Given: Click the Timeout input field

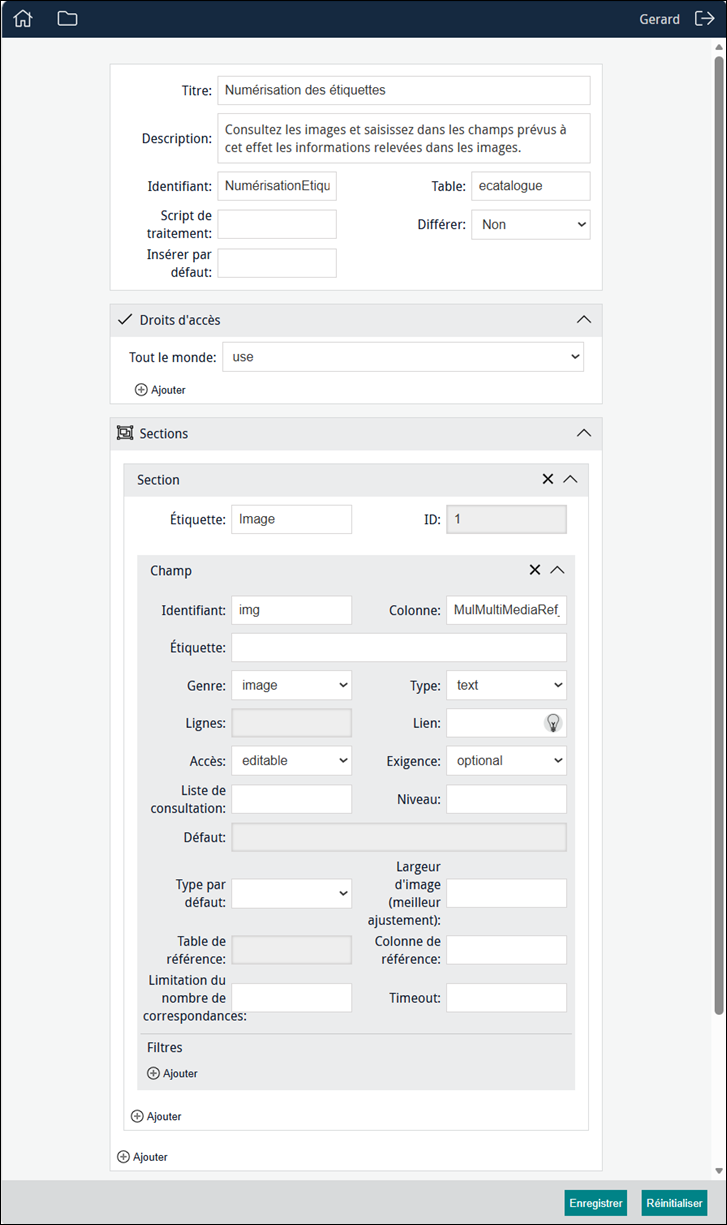Looking at the screenshot, I should pyautogui.click(x=506, y=998).
